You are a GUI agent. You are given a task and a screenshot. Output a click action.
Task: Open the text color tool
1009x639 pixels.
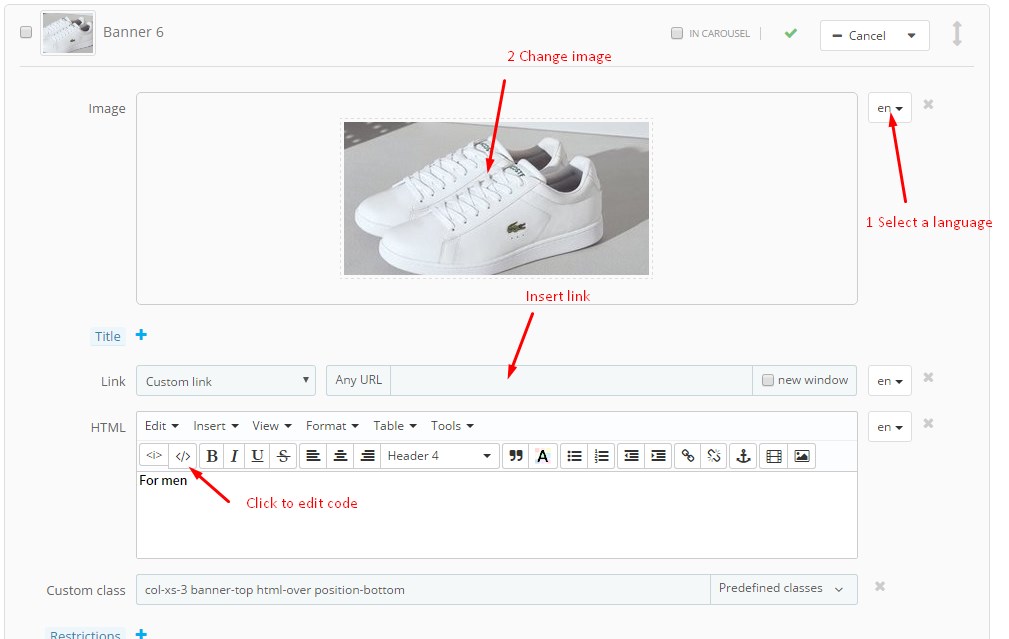pyautogui.click(x=542, y=456)
